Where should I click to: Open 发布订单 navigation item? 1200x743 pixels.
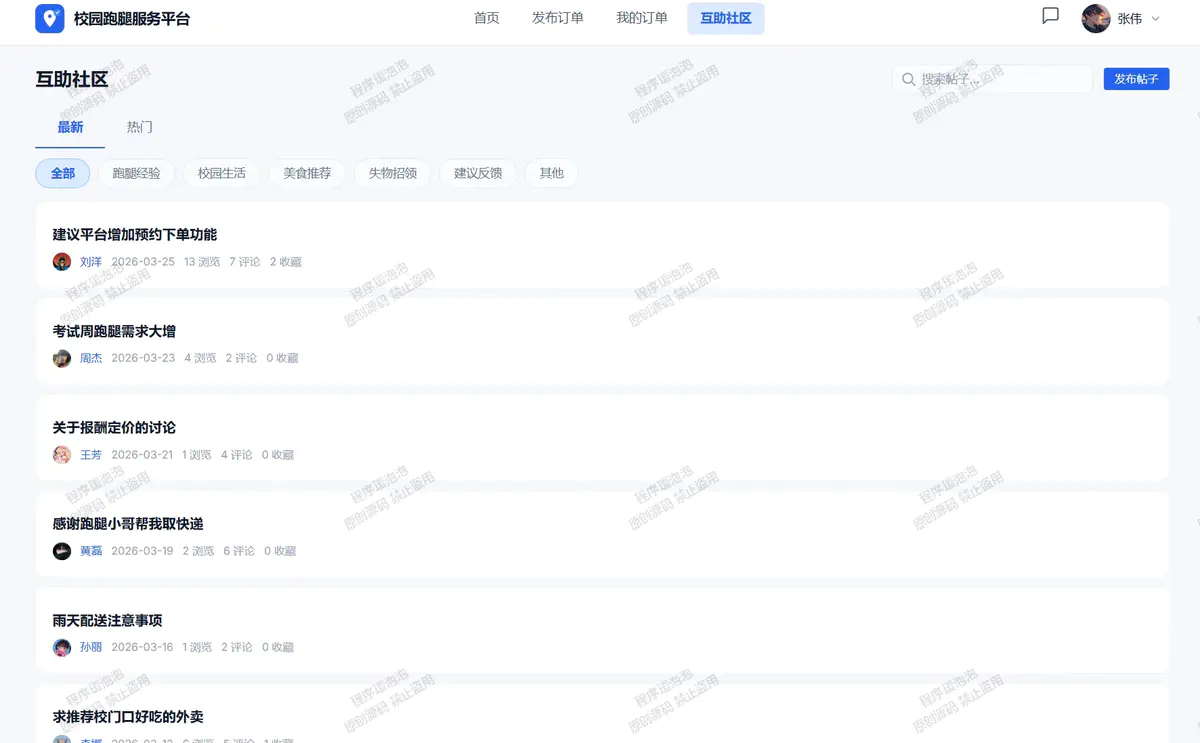pos(558,18)
